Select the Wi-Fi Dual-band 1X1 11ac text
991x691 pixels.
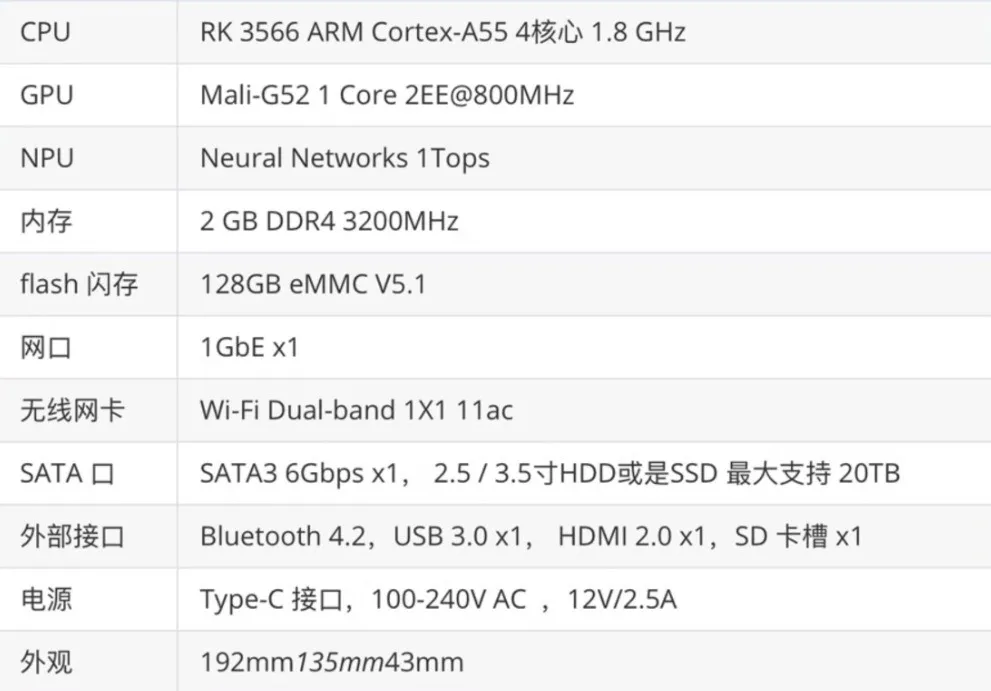pos(357,410)
